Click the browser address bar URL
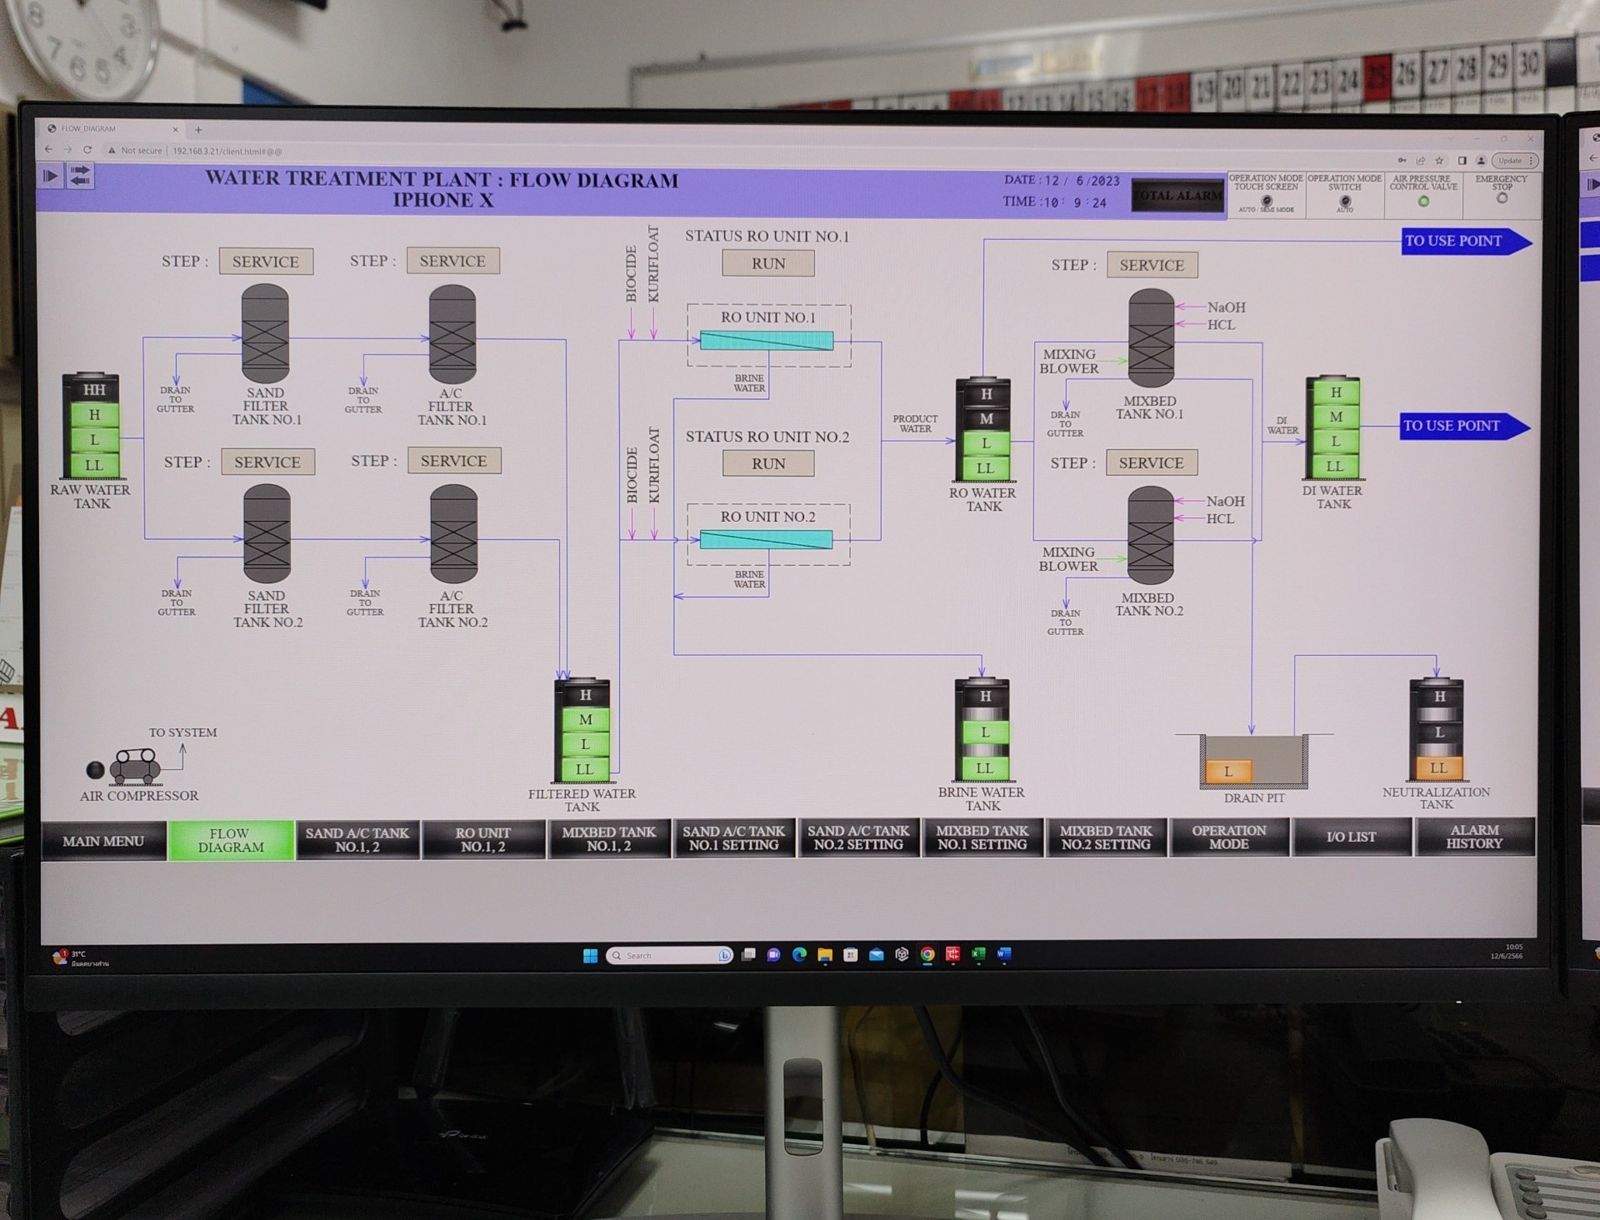Screen dimensions: 1600x1220 click(227, 151)
